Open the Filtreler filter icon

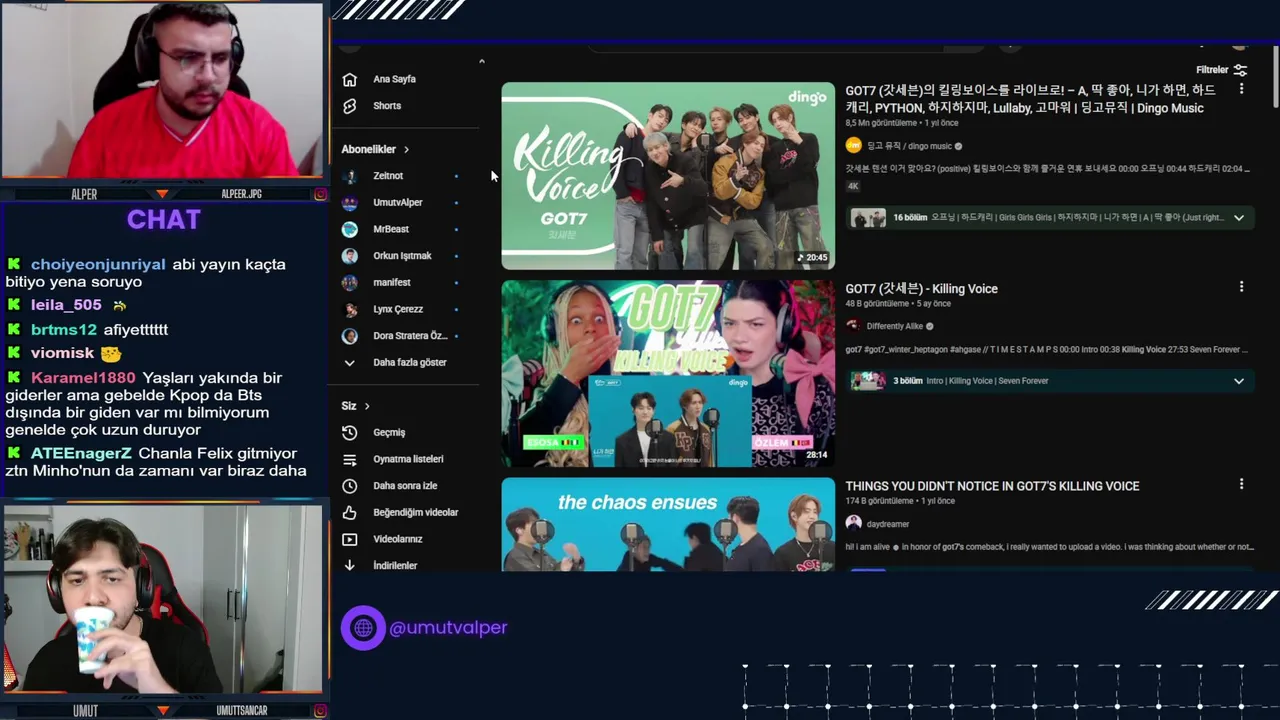[1240, 70]
